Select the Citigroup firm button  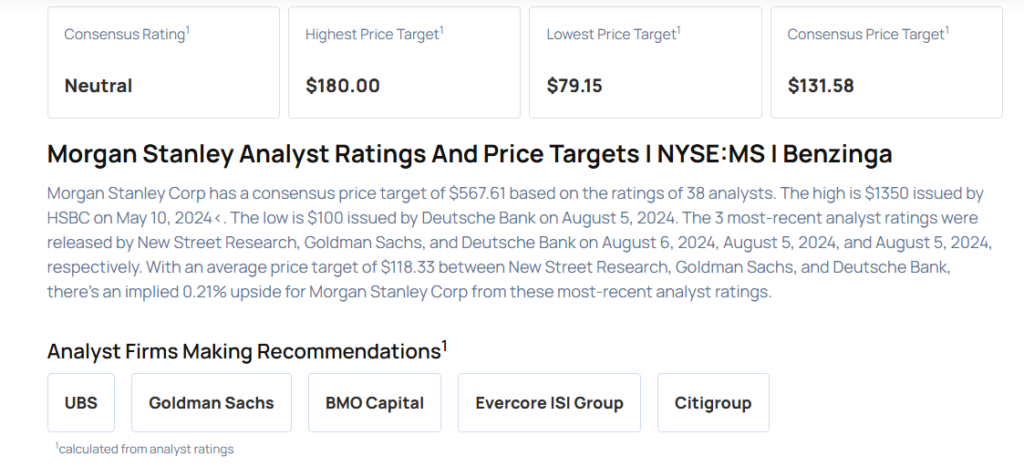pyautogui.click(x=713, y=403)
